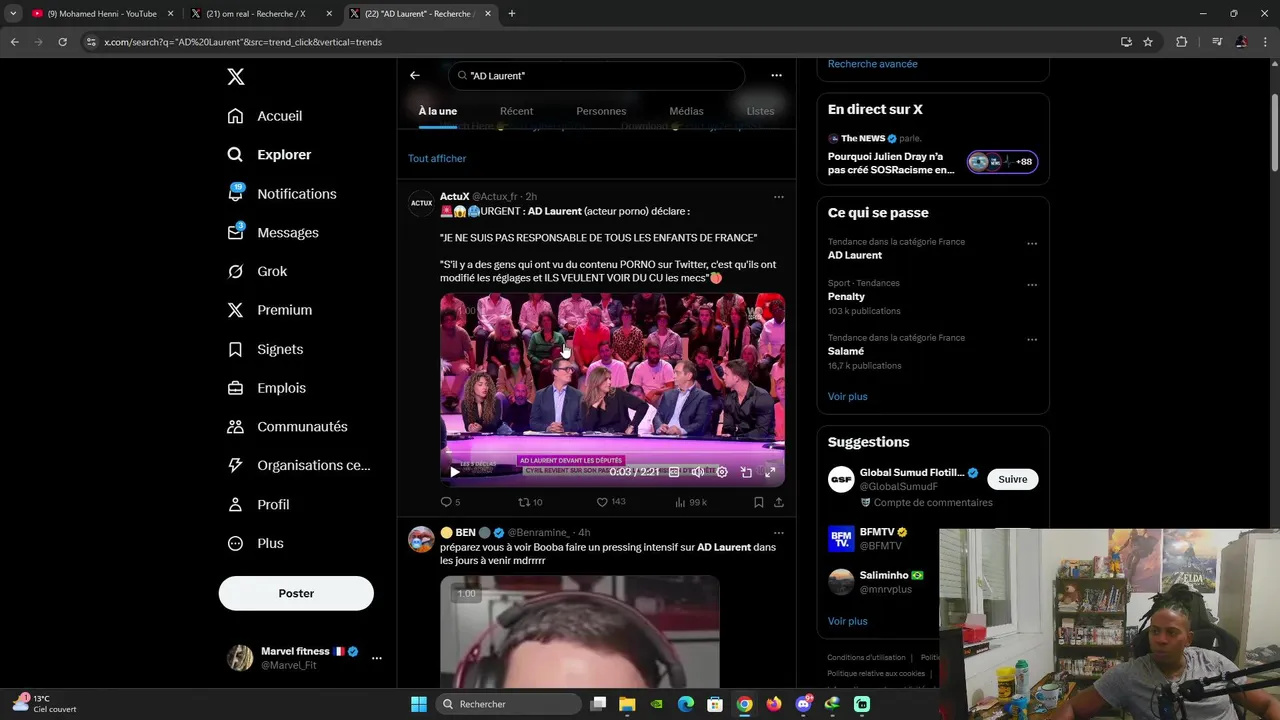Open BEN tweet more options menu
The width and height of the screenshot is (1280, 720).
point(779,533)
